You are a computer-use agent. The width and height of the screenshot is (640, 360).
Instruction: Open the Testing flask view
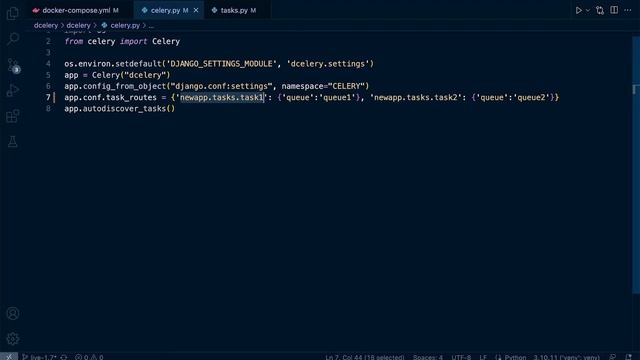[13, 142]
